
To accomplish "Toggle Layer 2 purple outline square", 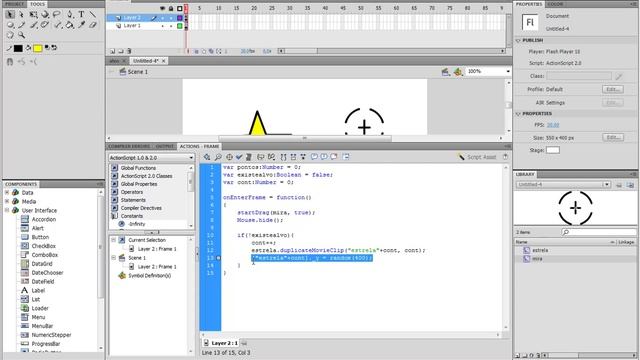I will coord(180,18).
